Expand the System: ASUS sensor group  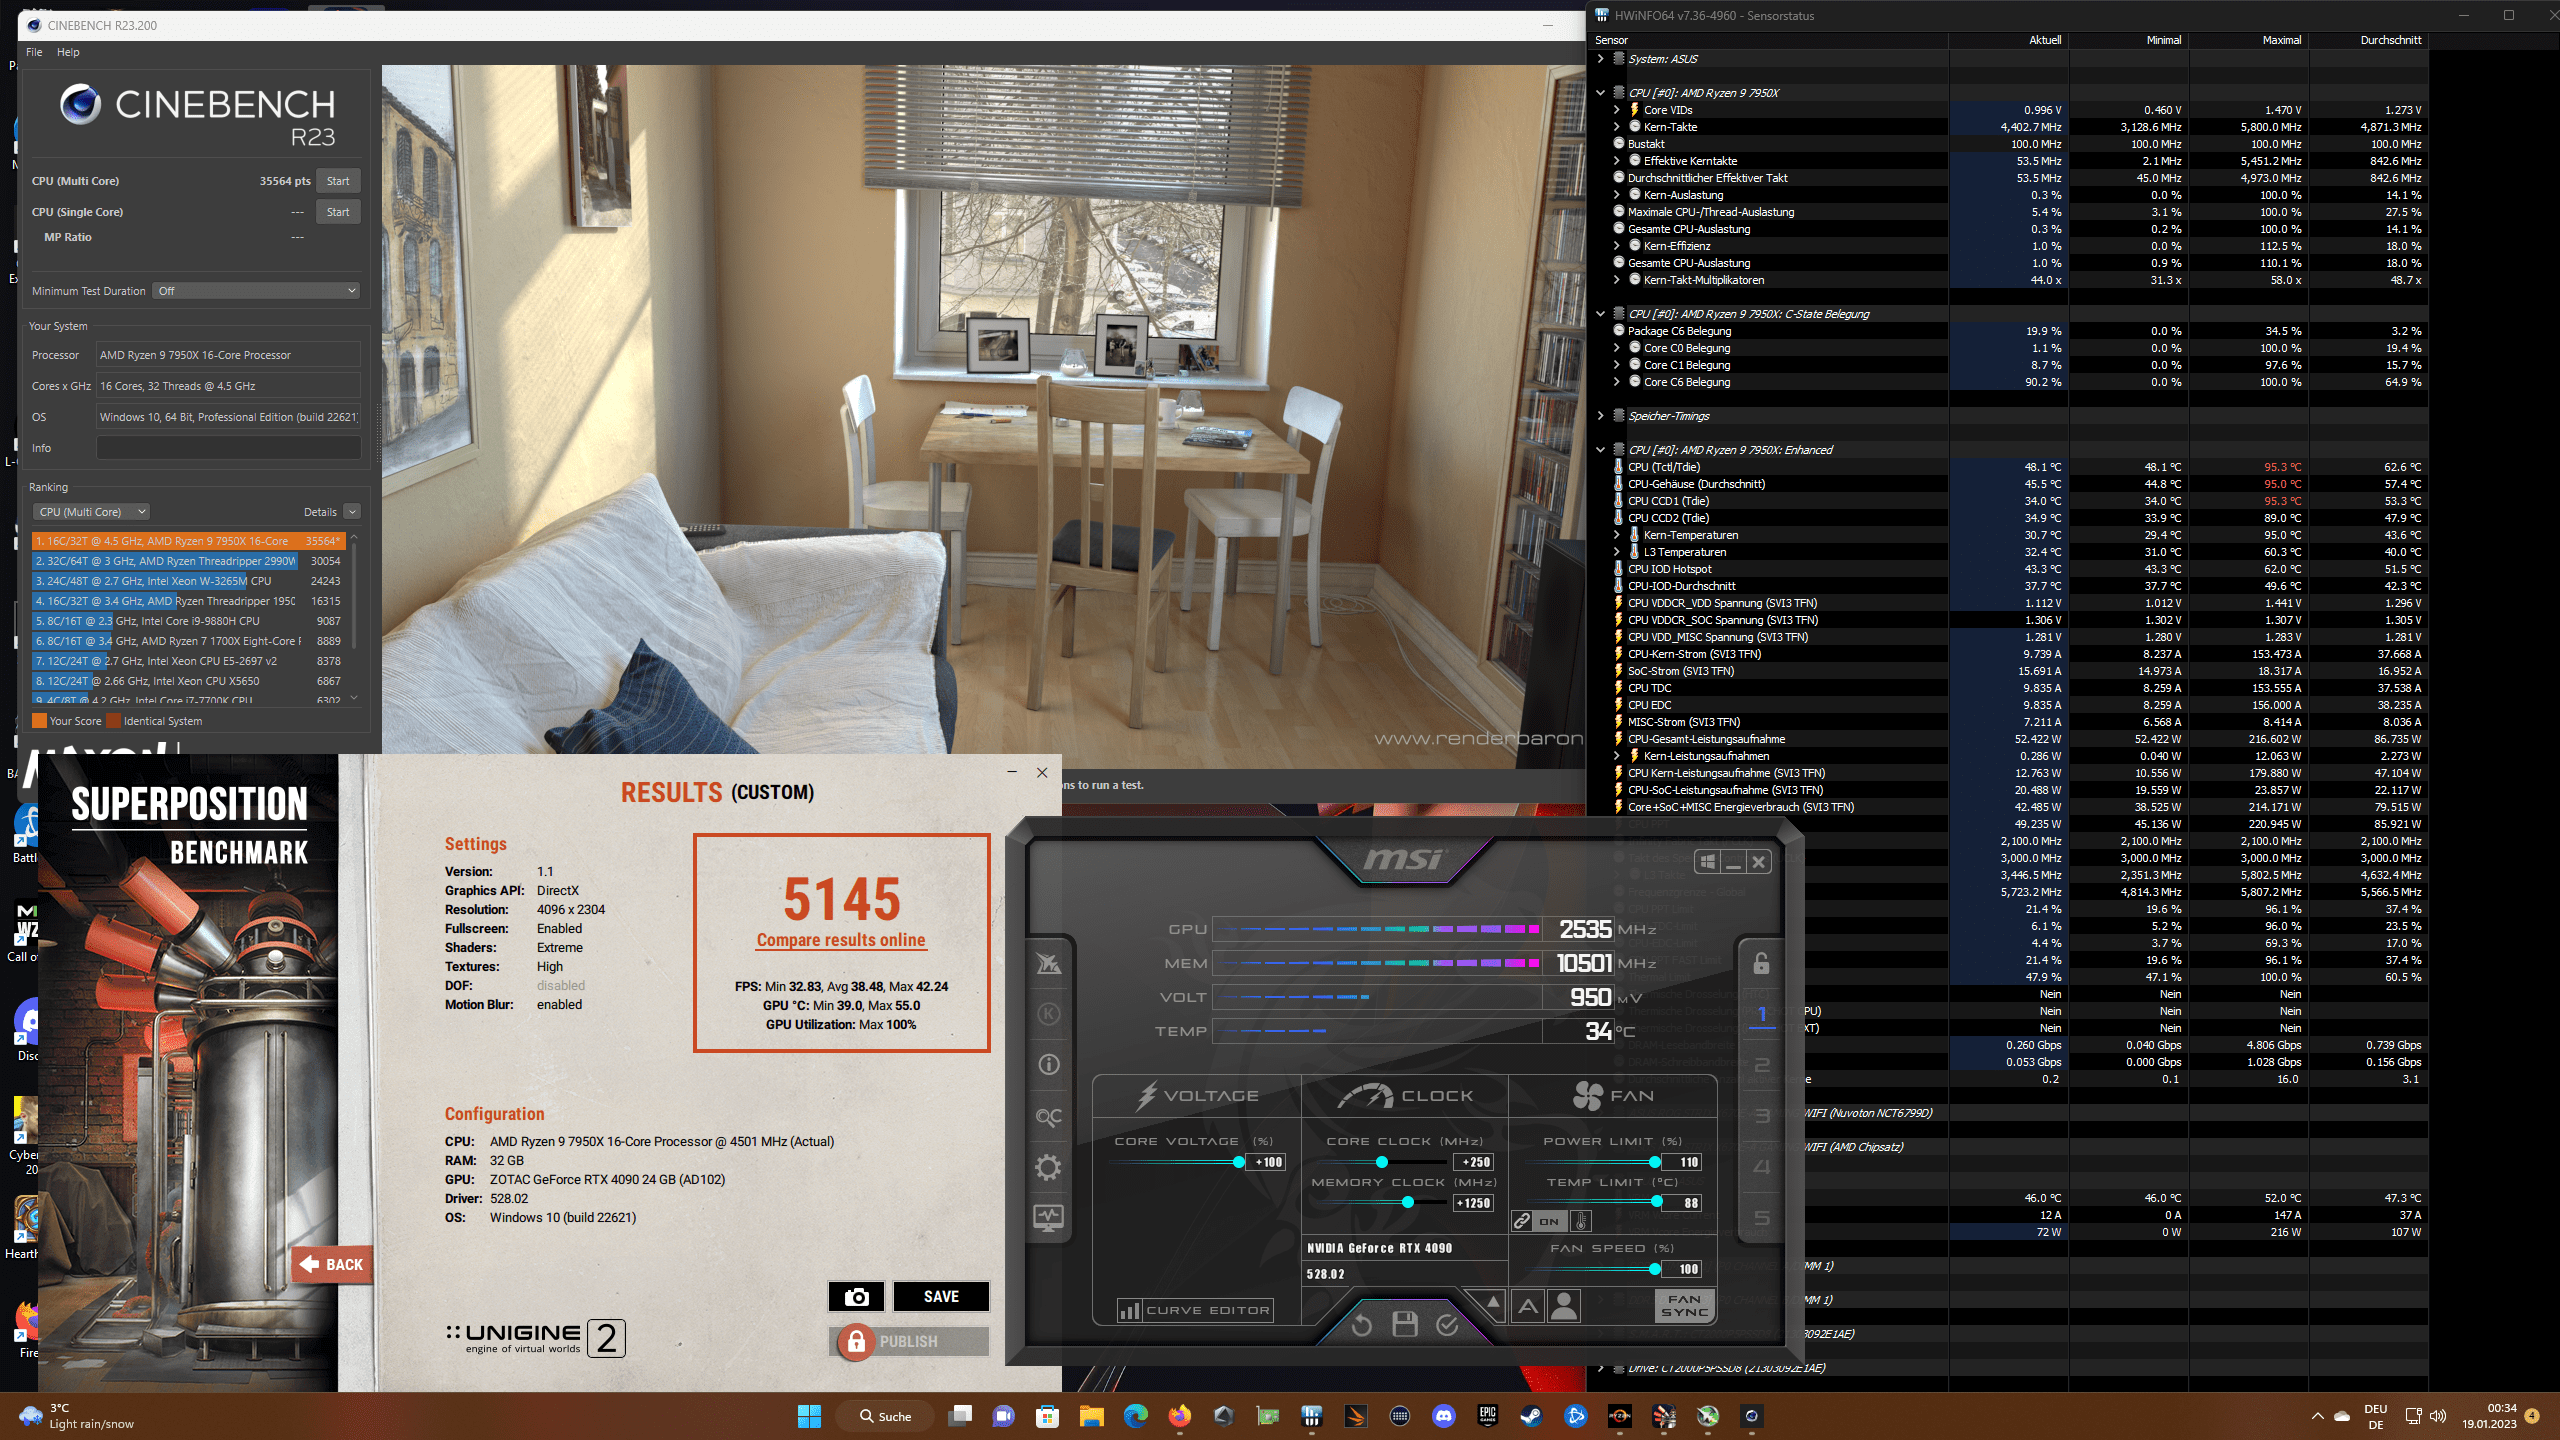[1601, 59]
